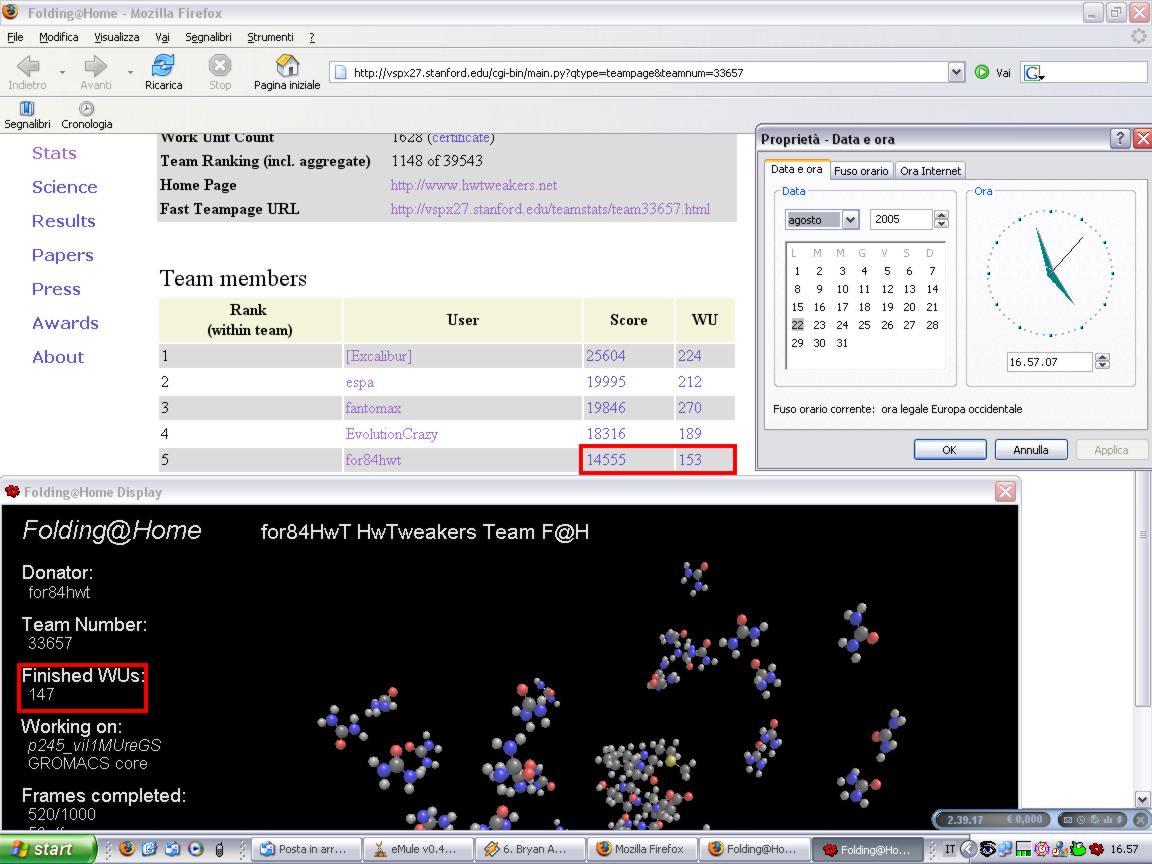Click year field showing 2005

pos(901,219)
